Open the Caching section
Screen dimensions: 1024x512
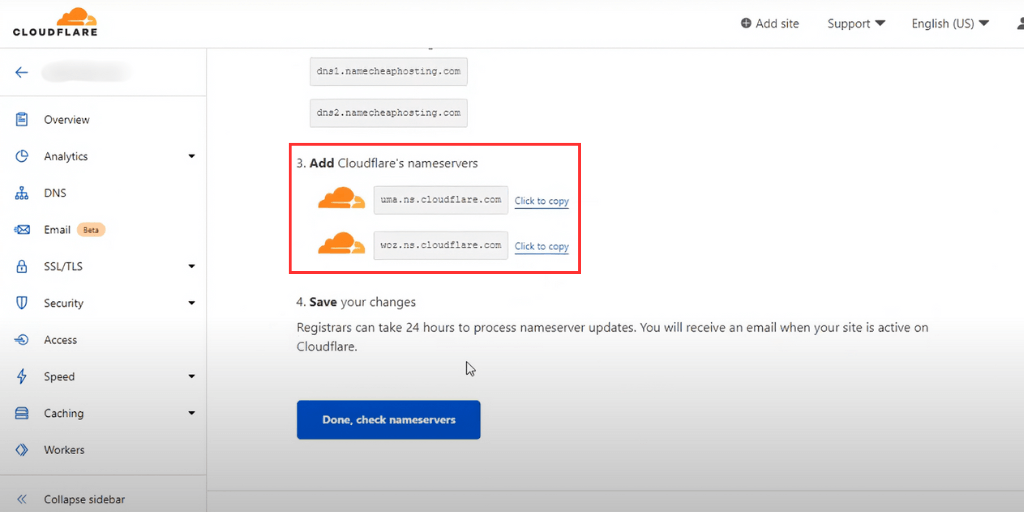coord(63,413)
